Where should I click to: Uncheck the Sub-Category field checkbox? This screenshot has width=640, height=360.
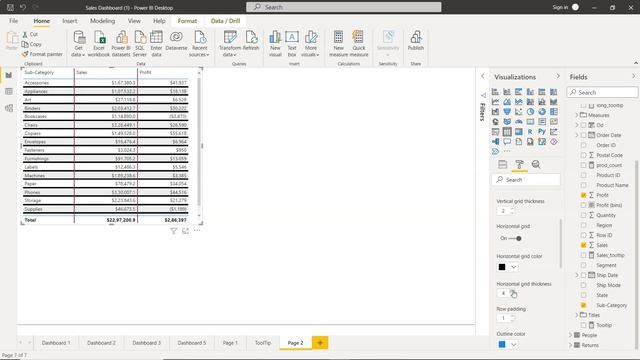[583, 305]
